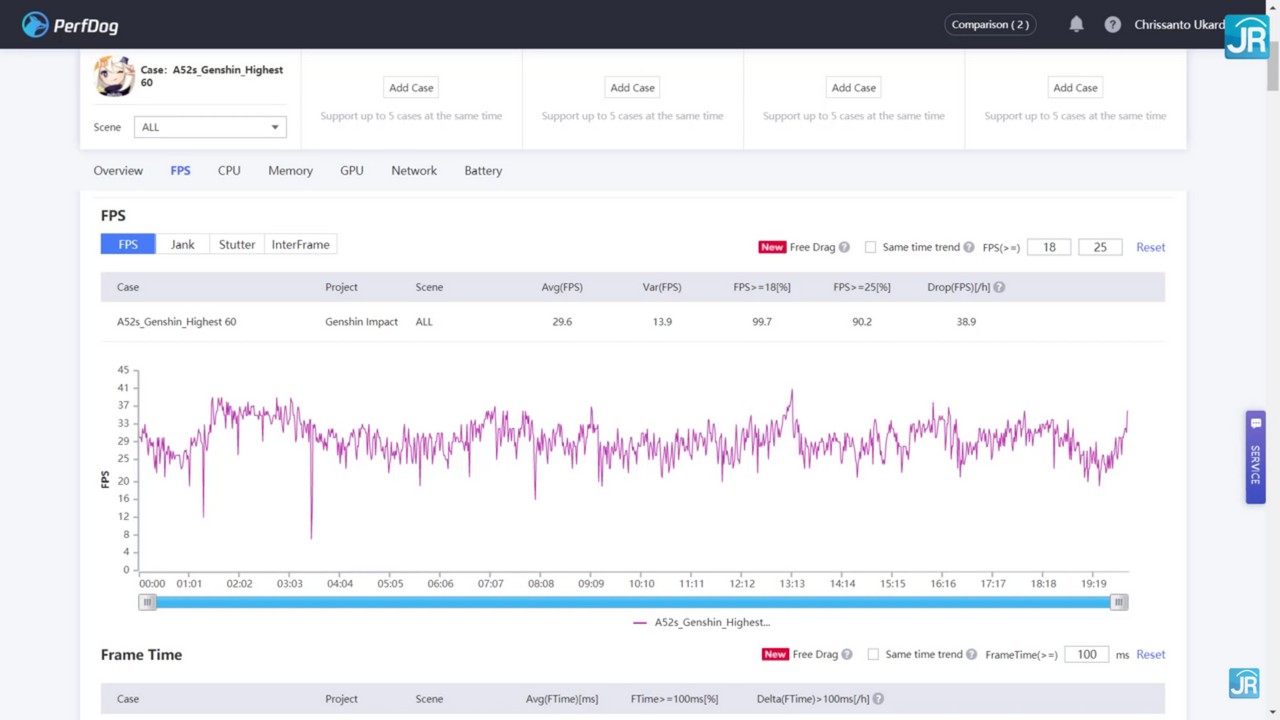Image resolution: width=1280 pixels, height=720 pixels.
Task: Open the notifications bell
Action: coord(1076,24)
